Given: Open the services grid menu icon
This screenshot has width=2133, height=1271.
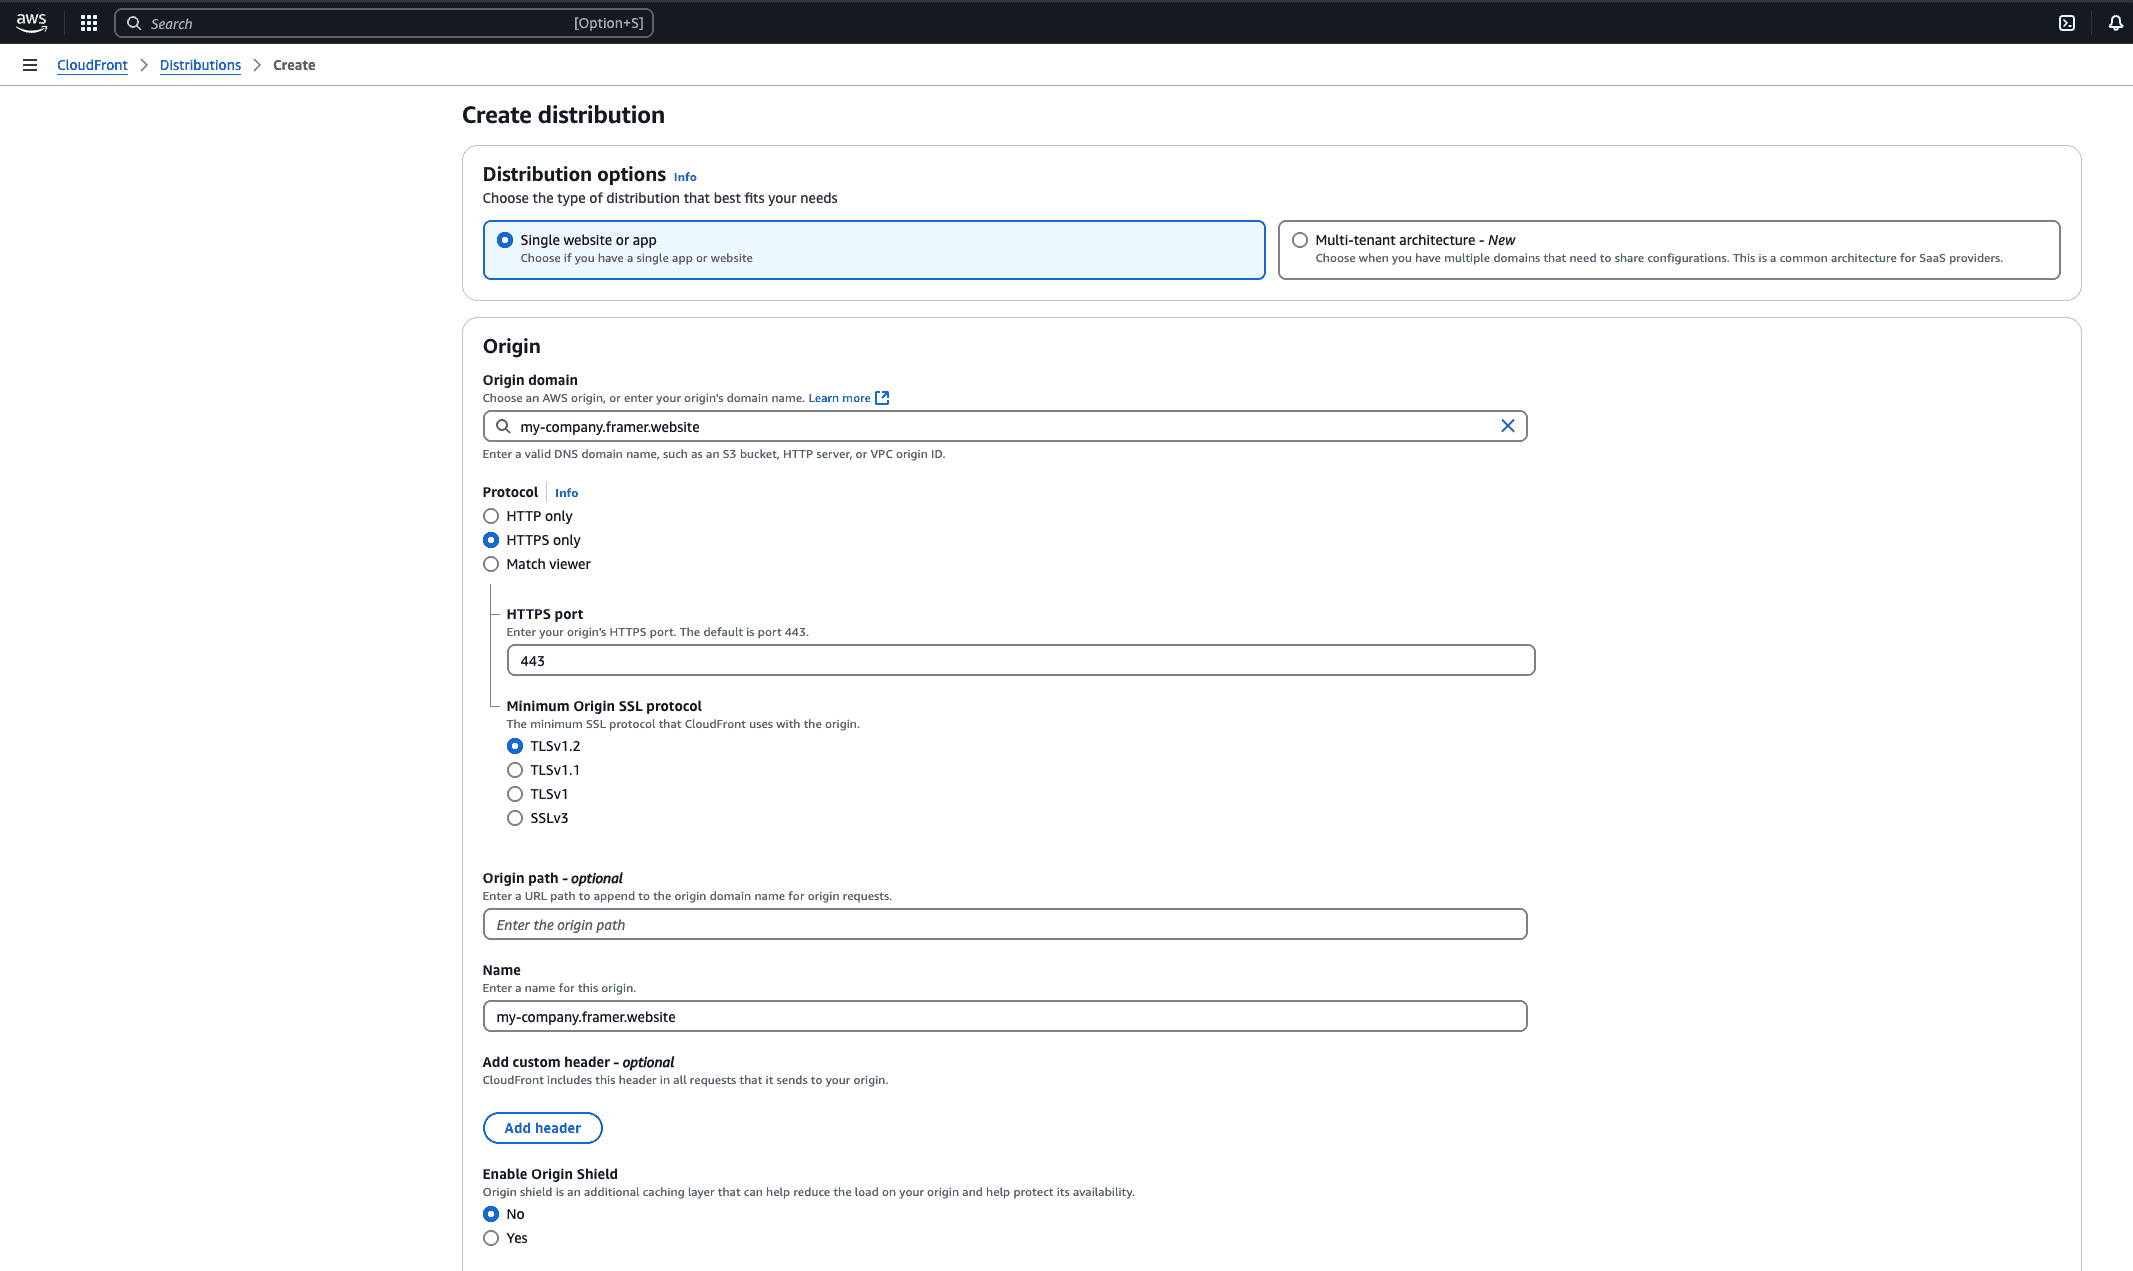Looking at the screenshot, I should click(x=89, y=23).
